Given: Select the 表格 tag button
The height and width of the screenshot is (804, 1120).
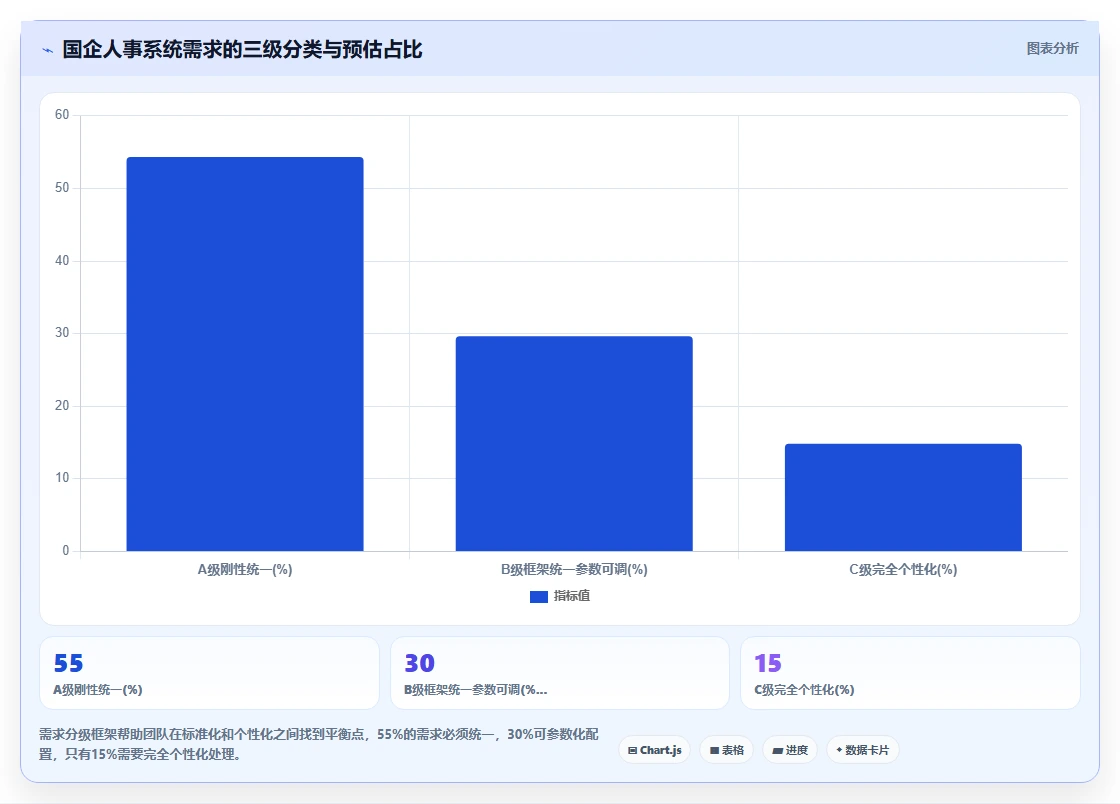Looking at the screenshot, I should [x=726, y=750].
